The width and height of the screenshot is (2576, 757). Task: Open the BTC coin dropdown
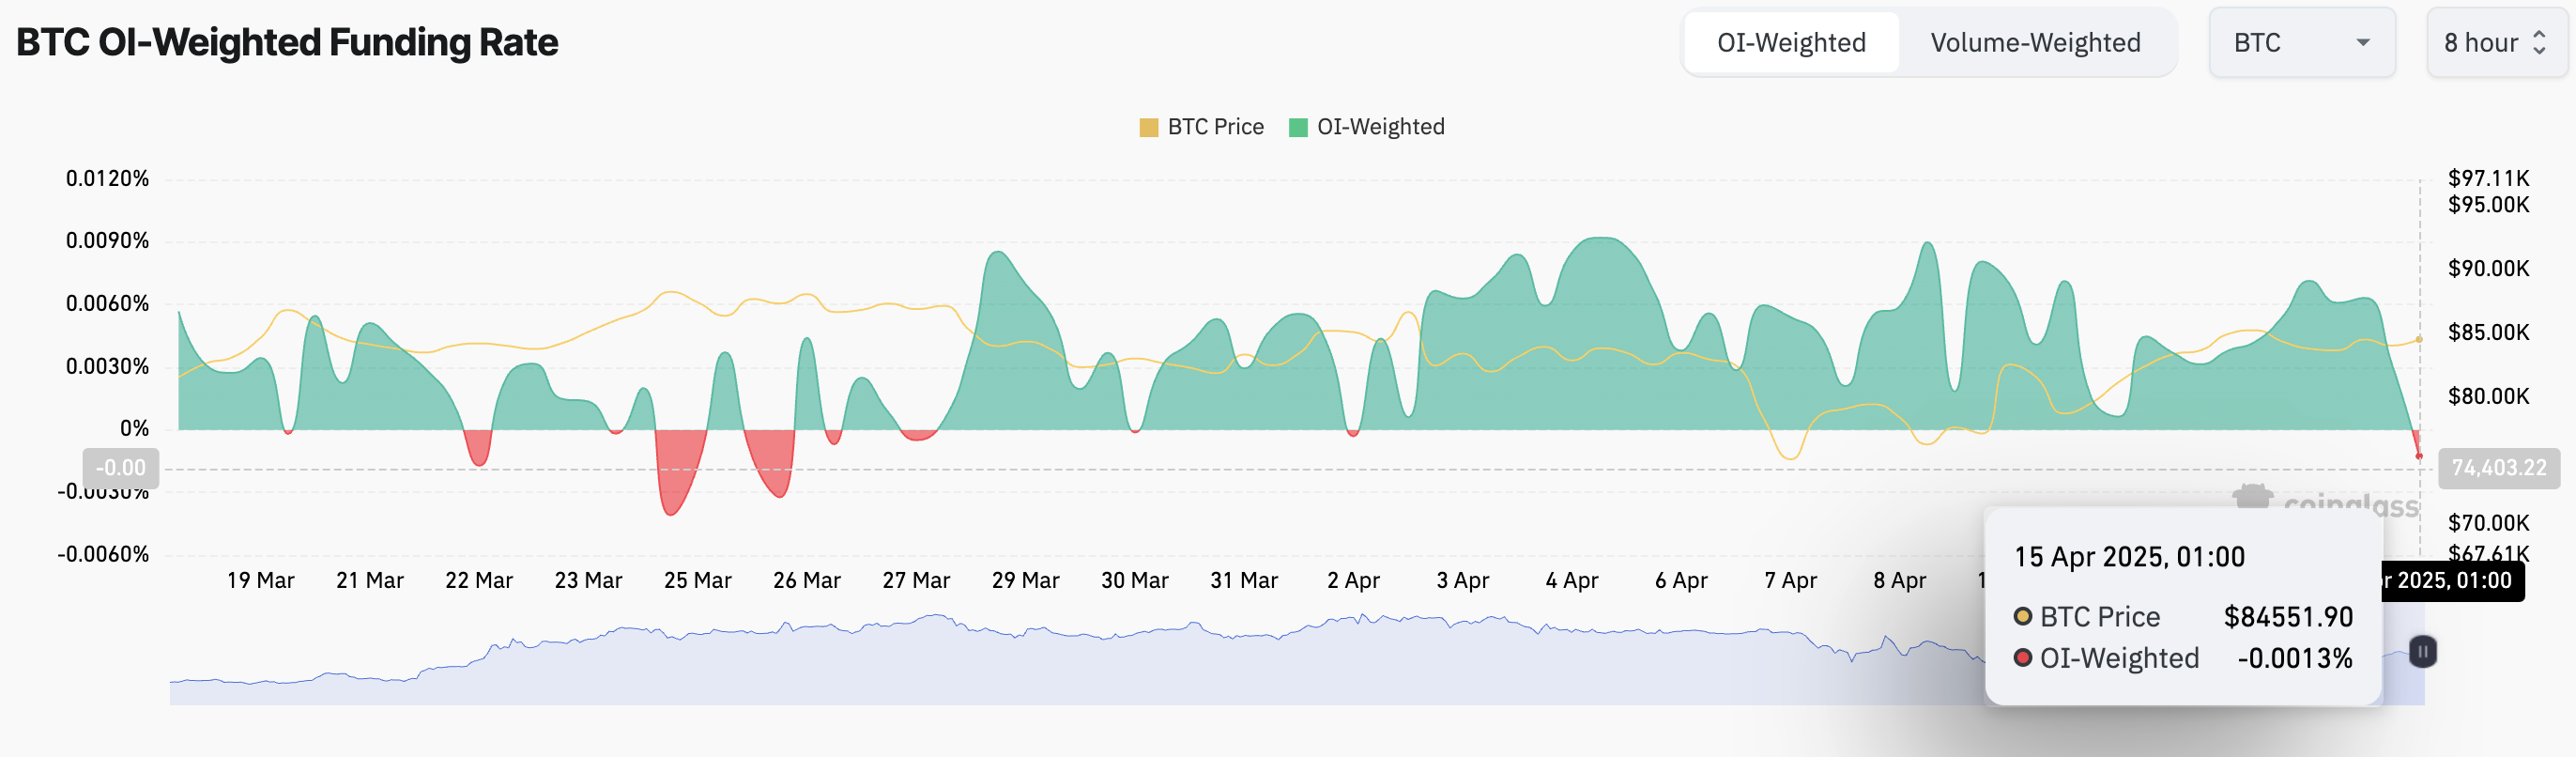(x=2301, y=43)
